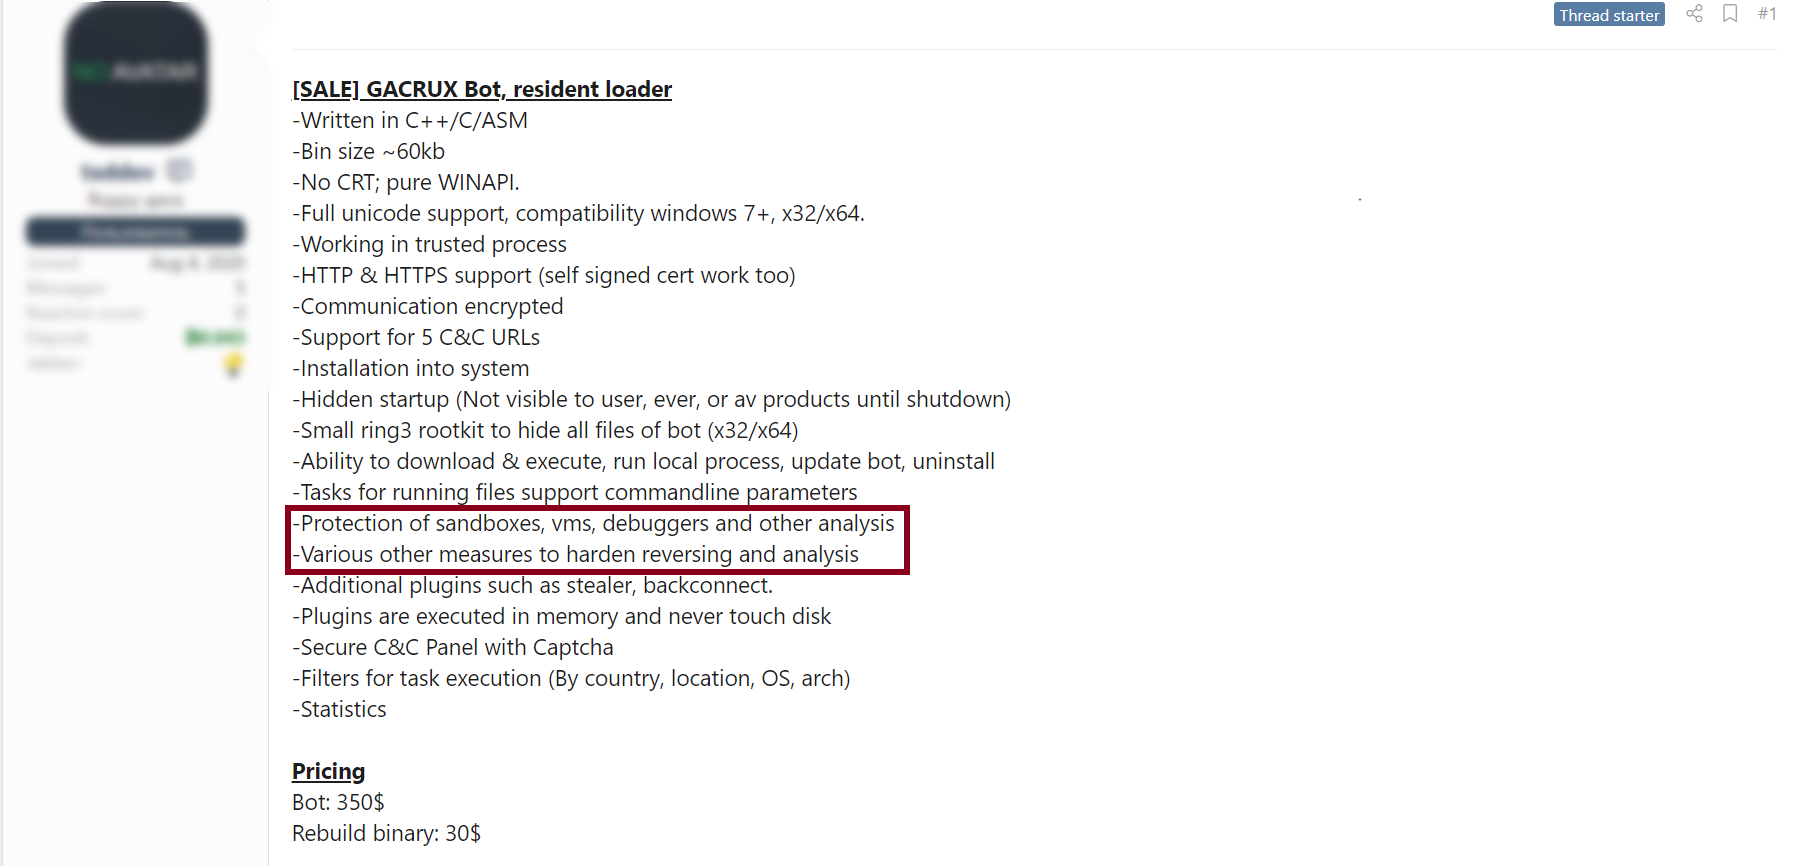Click the Aug joined date value
The height and width of the screenshot is (866, 1801).
tap(197, 263)
